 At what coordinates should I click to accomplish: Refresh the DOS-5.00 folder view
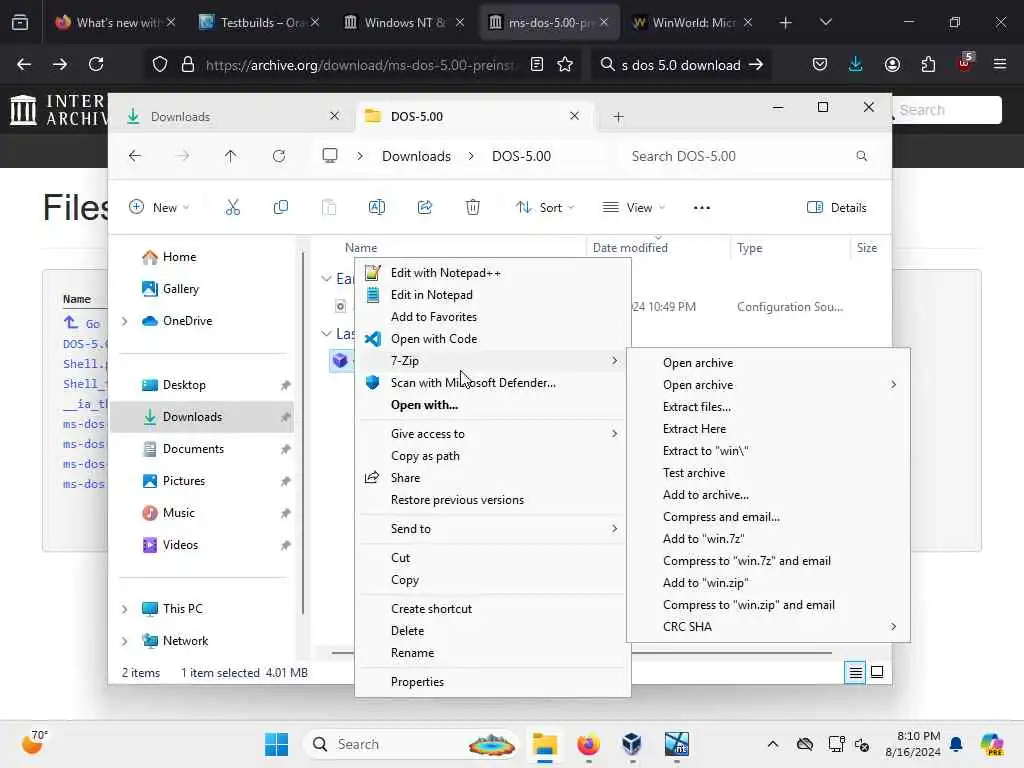(x=279, y=156)
